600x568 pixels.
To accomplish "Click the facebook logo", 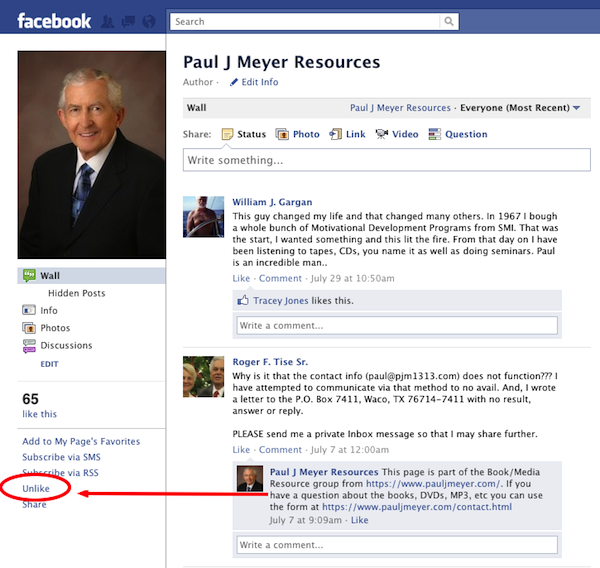I will click(x=54, y=21).
